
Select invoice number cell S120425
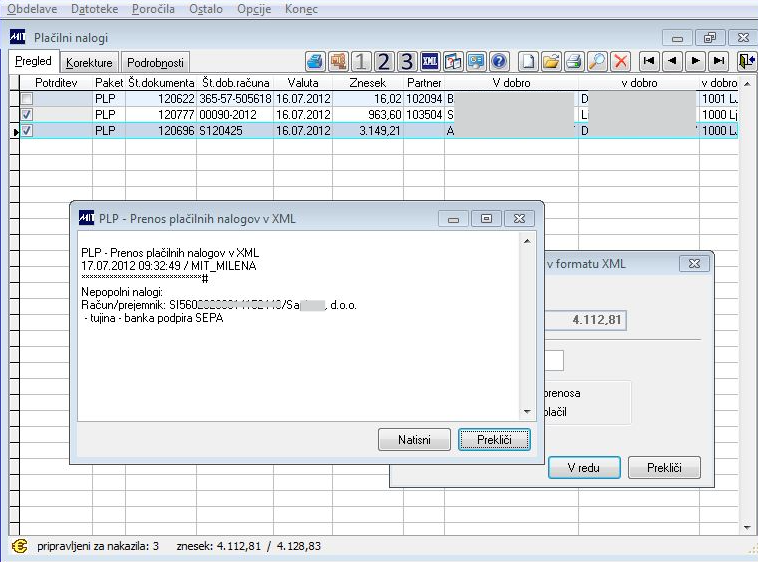235,131
